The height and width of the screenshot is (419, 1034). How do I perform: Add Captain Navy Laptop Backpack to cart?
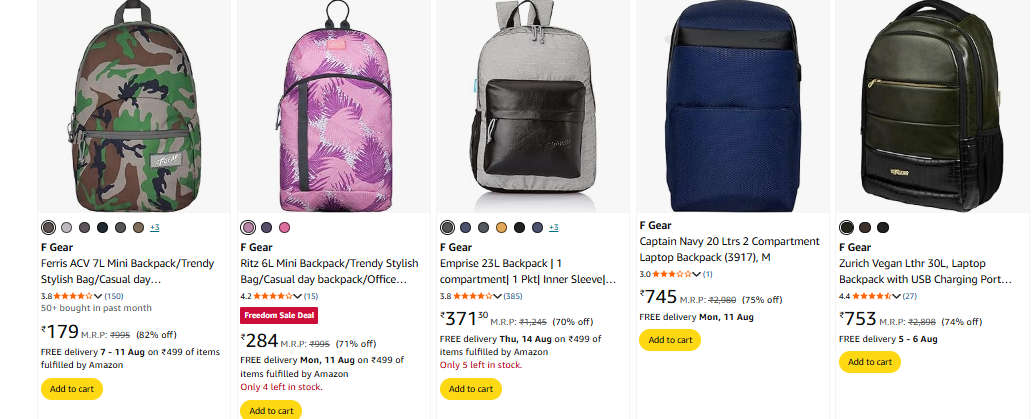pyautogui.click(x=670, y=340)
